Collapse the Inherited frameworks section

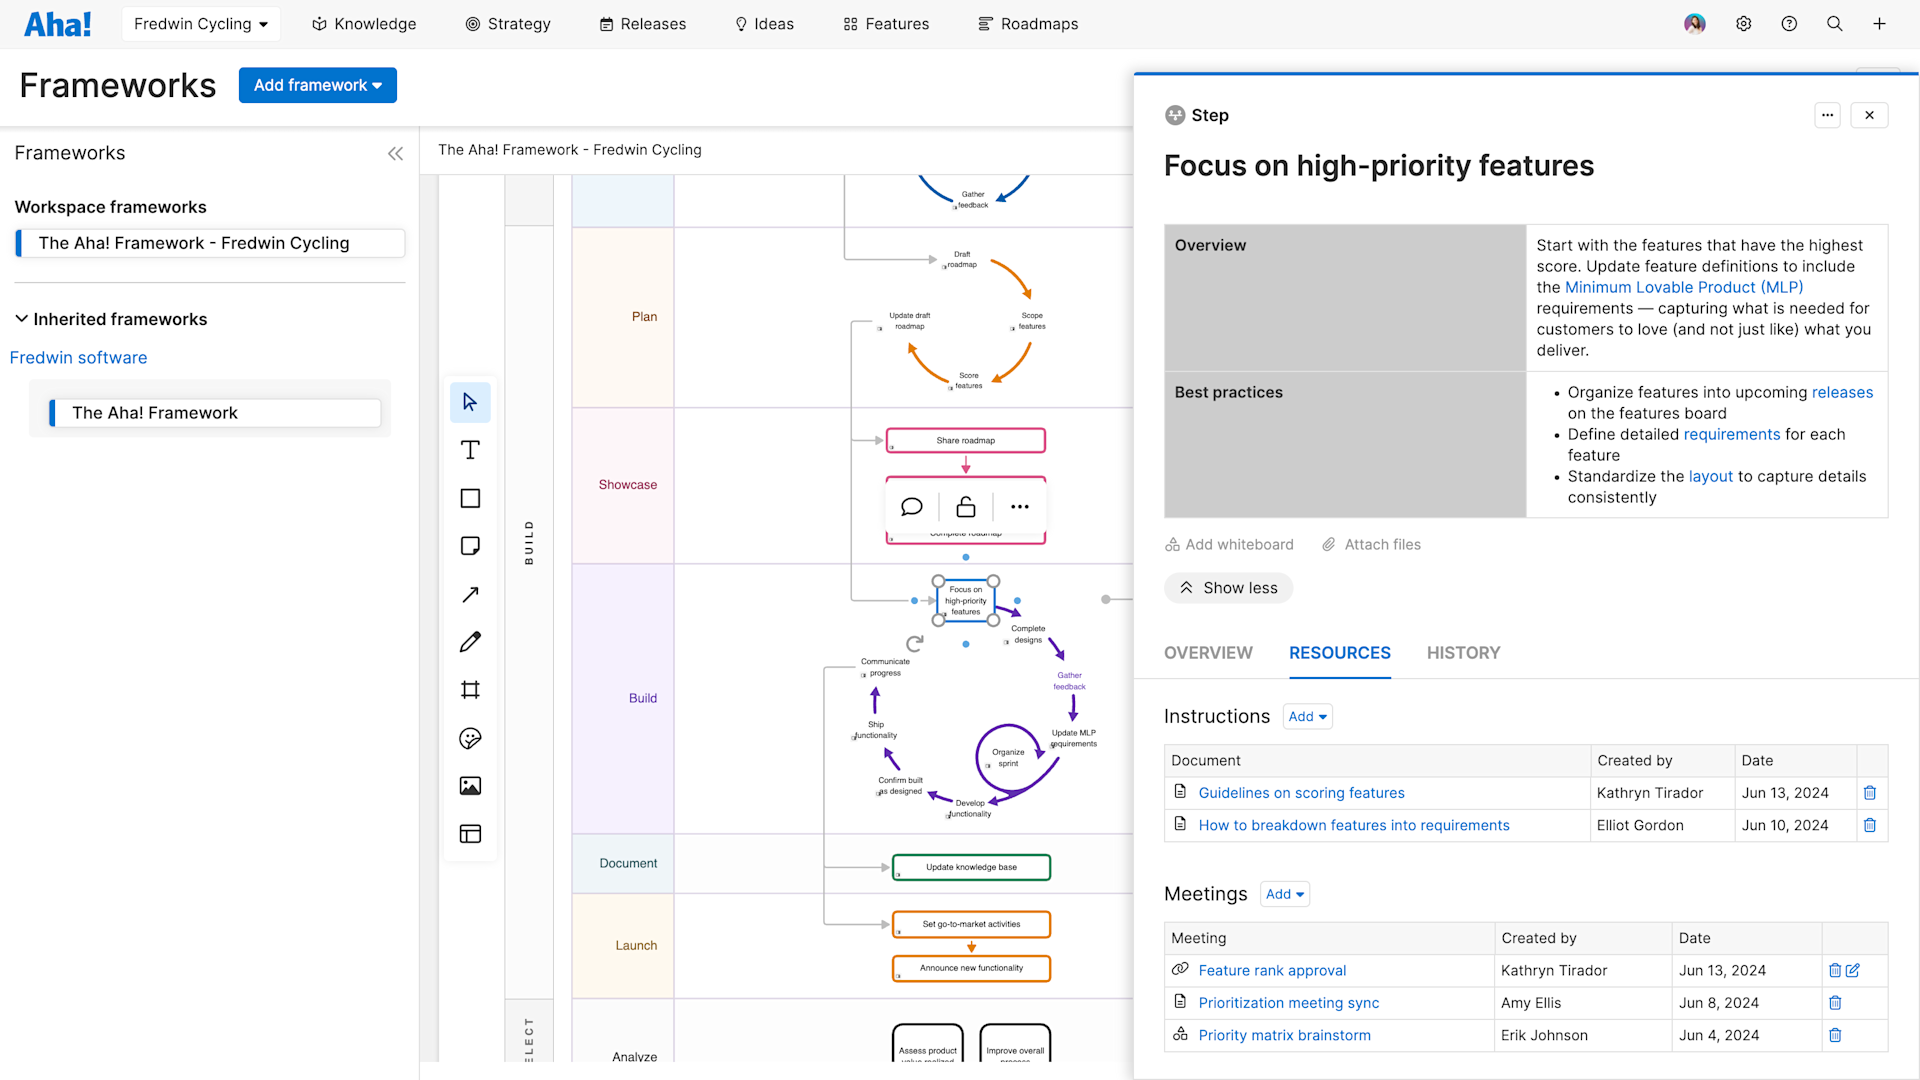point(21,318)
